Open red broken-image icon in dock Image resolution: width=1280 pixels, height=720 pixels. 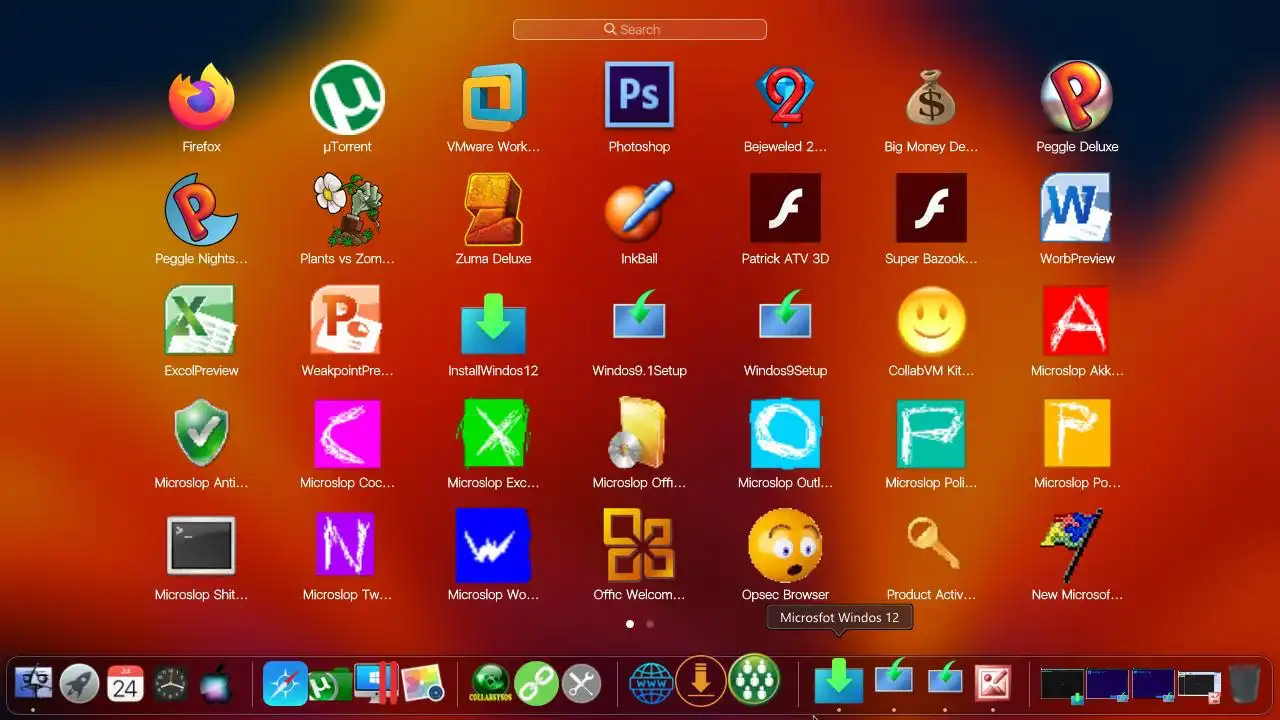pos(993,683)
